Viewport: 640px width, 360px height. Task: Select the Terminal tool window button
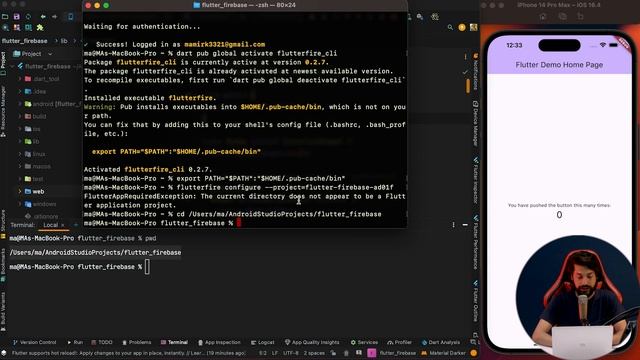point(174,342)
